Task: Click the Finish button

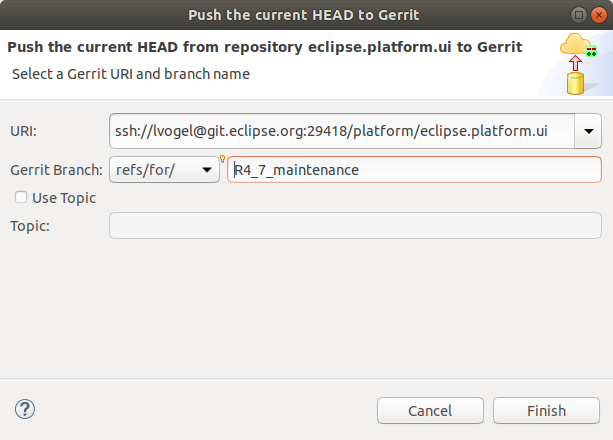Action: pos(546,411)
